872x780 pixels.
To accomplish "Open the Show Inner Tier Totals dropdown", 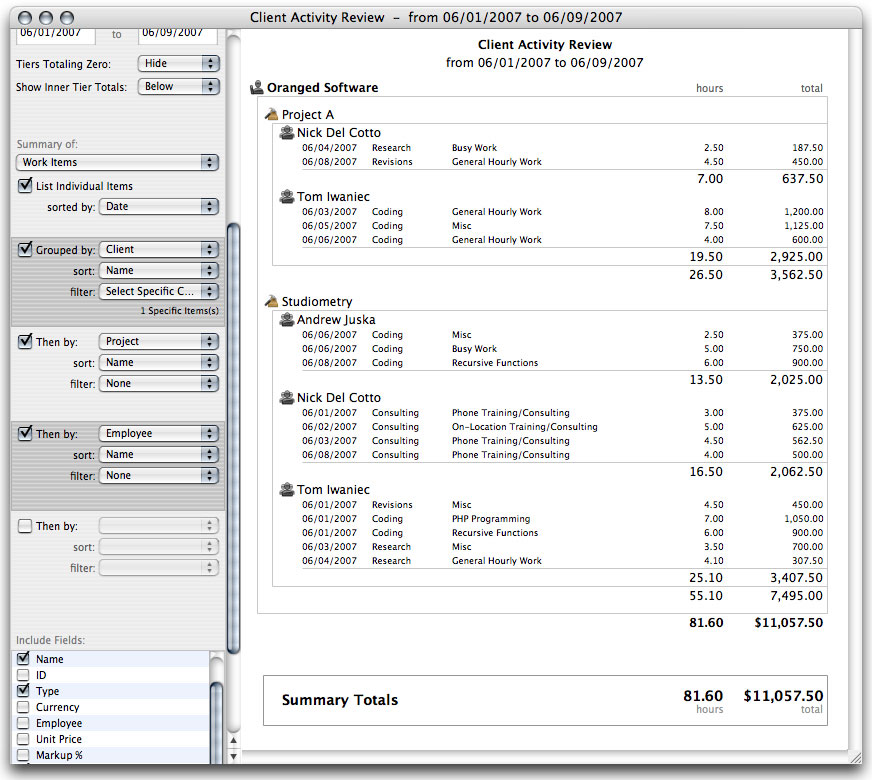I will click(179, 86).
